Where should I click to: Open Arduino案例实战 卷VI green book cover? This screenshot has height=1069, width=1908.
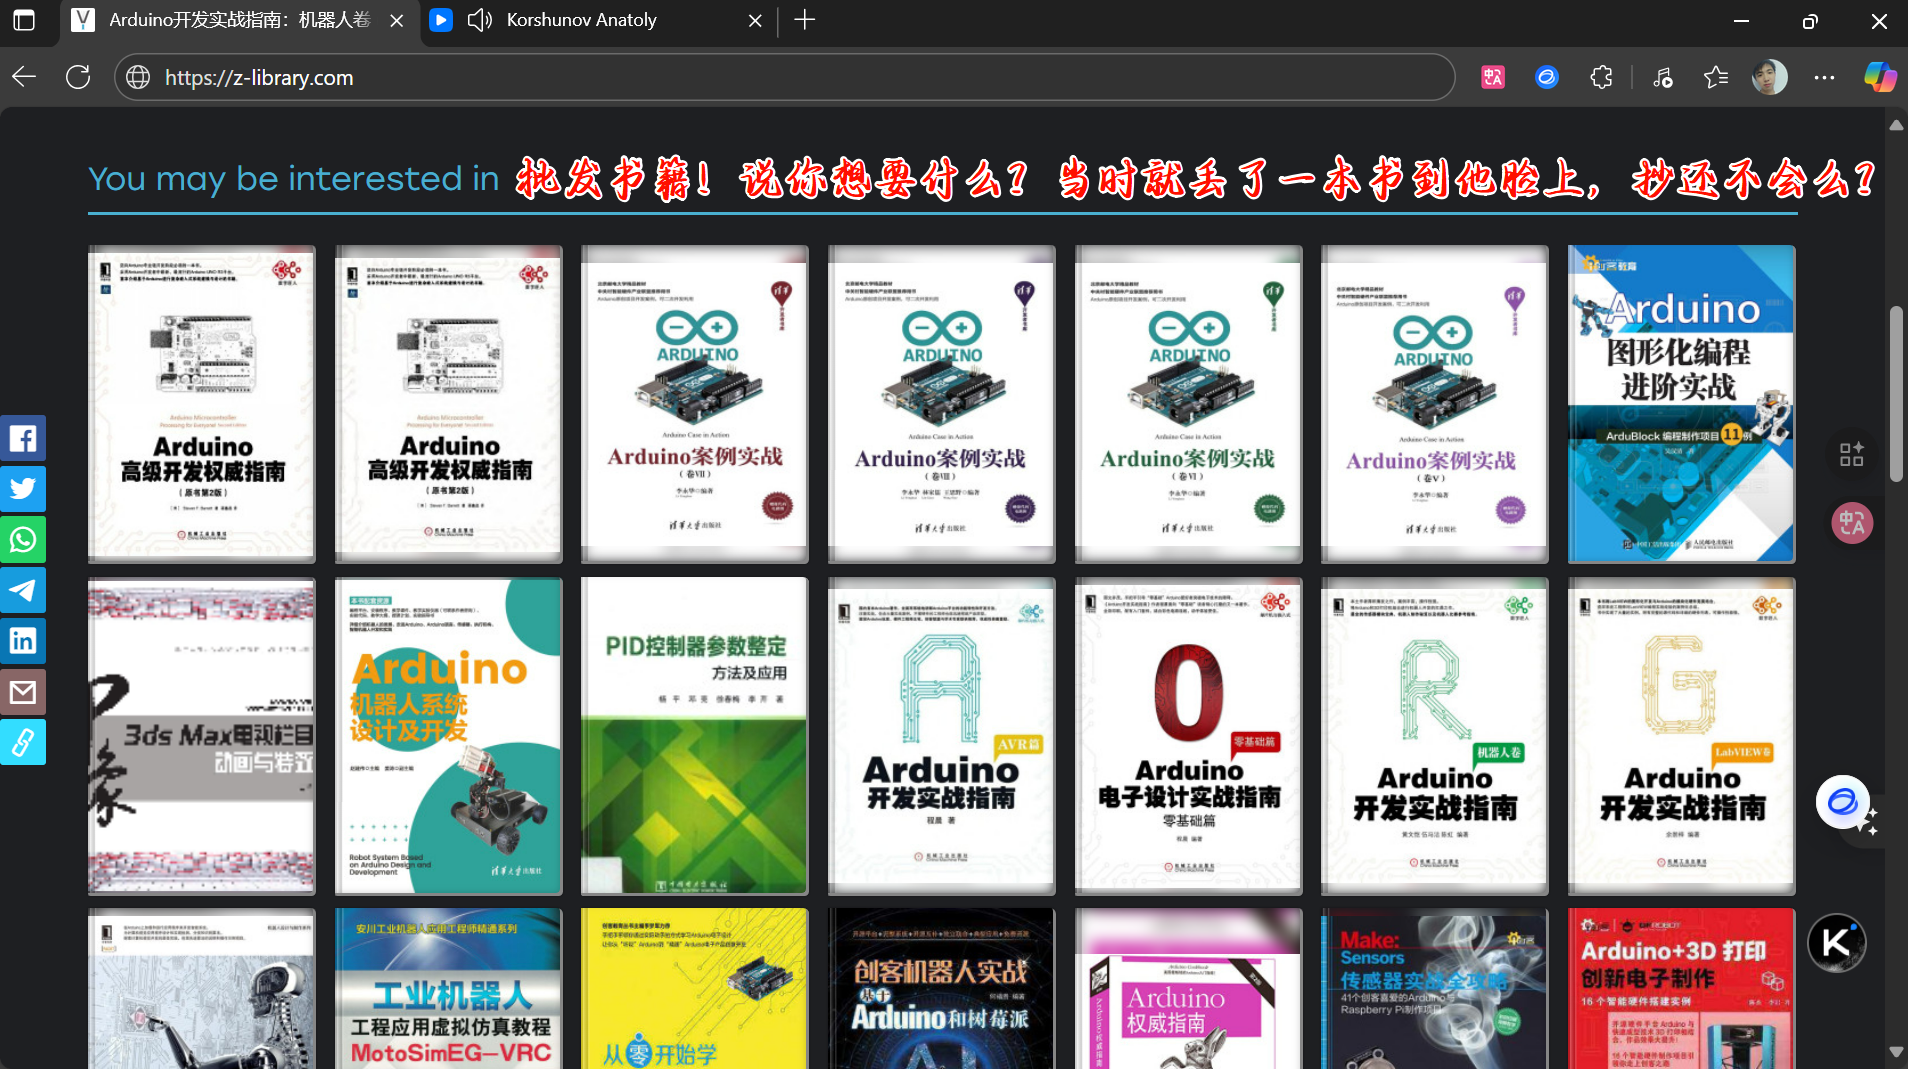tap(1188, 404)
